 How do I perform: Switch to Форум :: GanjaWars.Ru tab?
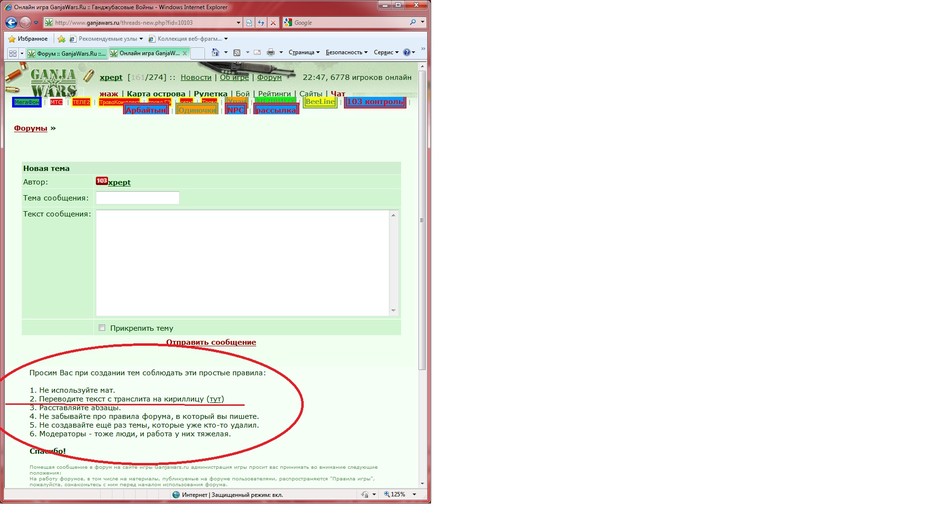67,53
